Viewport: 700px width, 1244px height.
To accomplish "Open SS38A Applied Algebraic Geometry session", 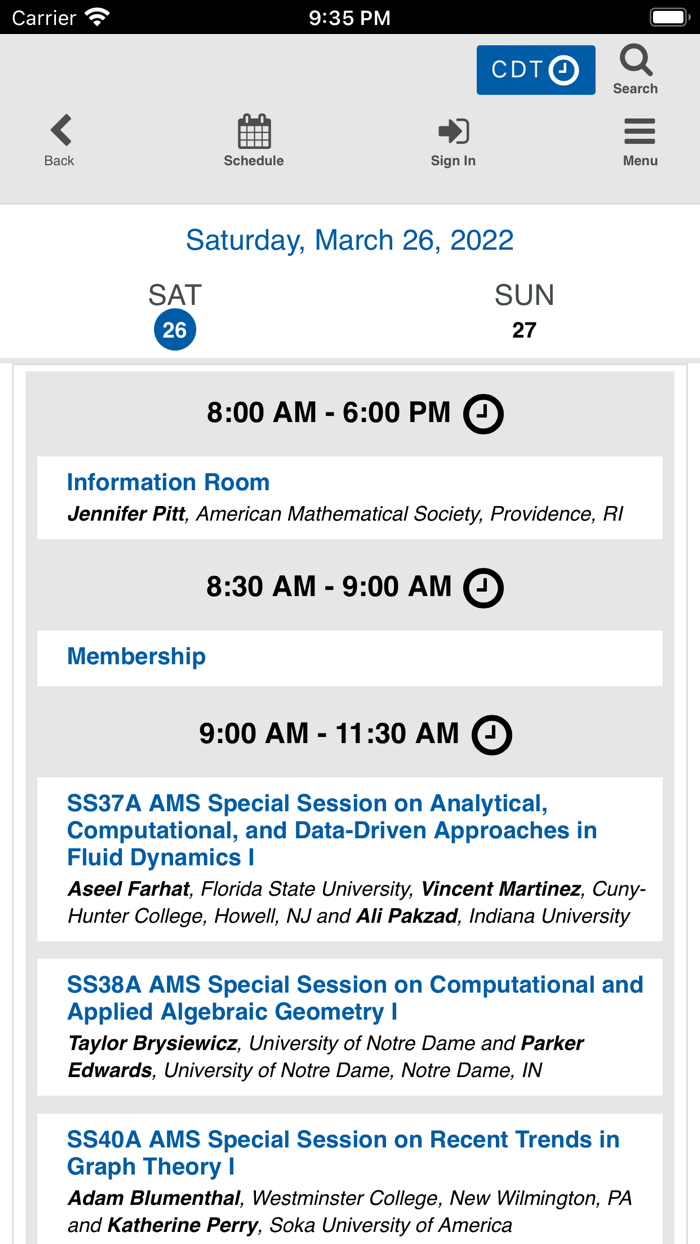I will (x=354, y=998).
